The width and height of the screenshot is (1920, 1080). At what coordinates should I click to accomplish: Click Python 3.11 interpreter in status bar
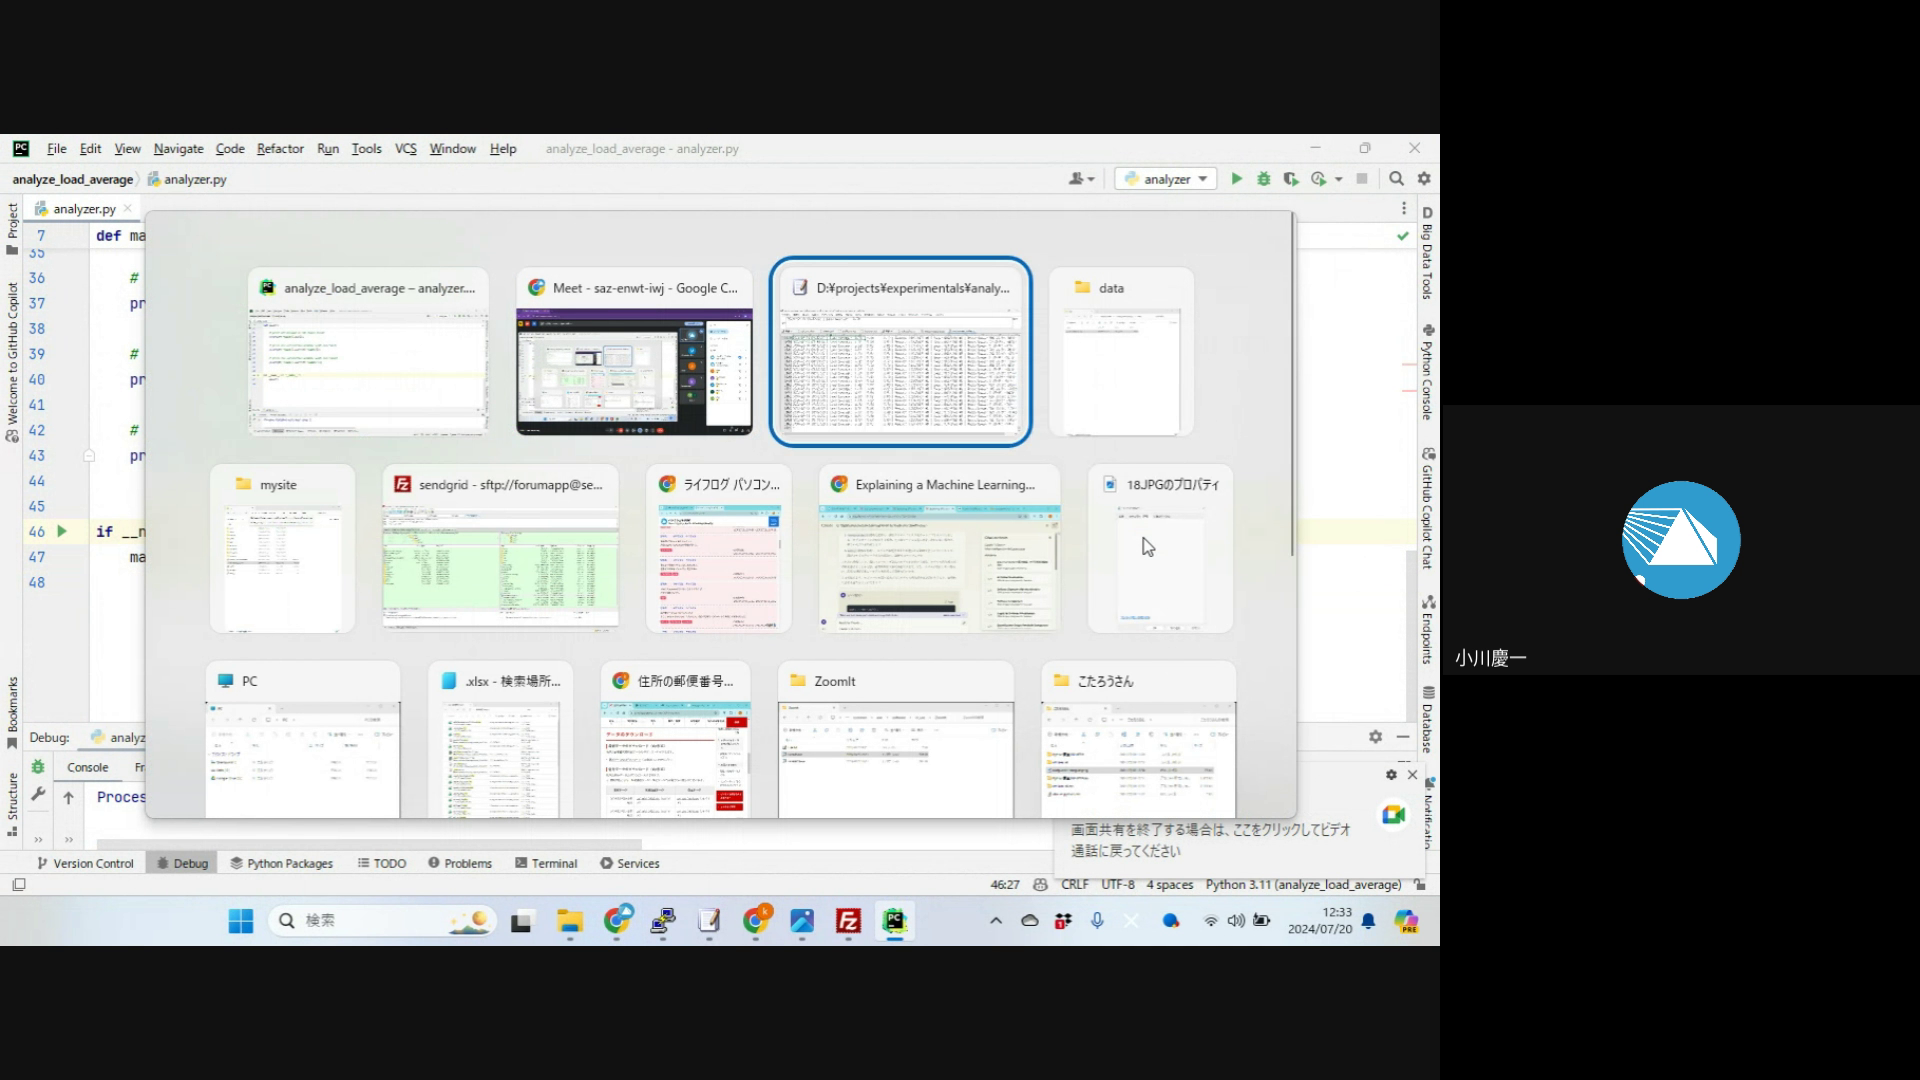(x=1302, y=885)
